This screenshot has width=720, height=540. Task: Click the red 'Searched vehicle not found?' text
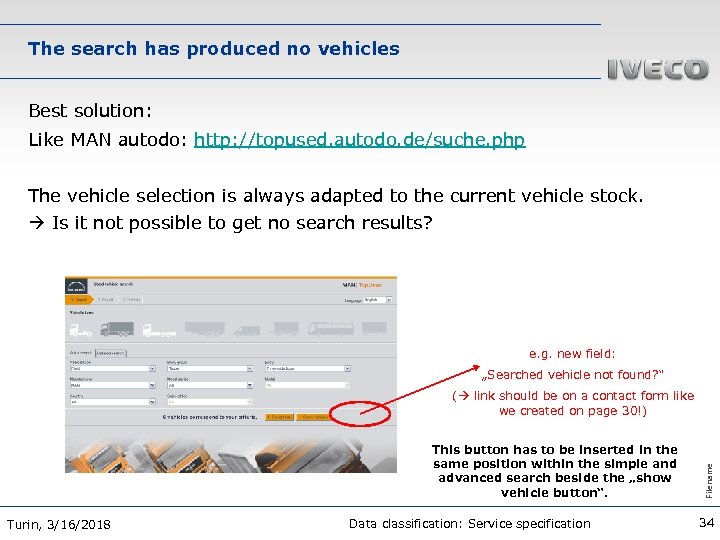click(573, 375)
